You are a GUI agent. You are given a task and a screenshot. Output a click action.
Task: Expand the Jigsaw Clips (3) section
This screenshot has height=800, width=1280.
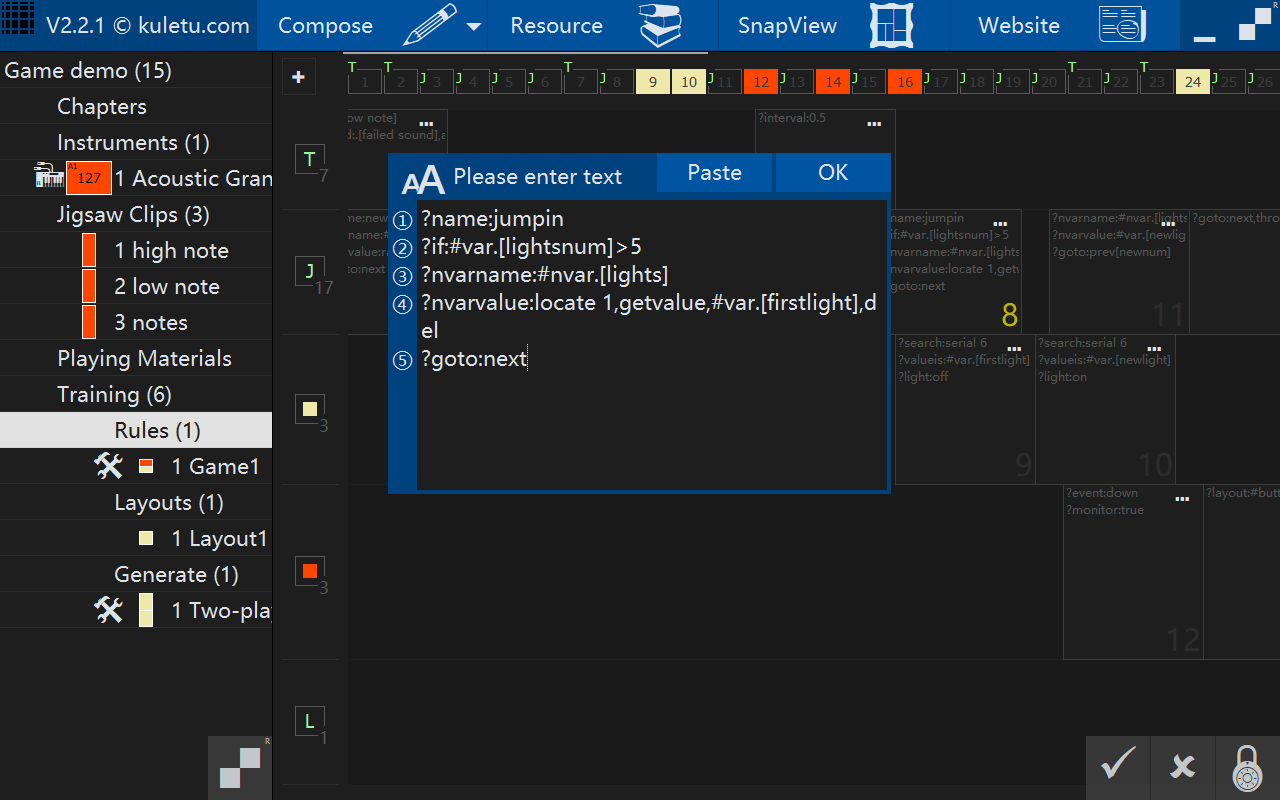(x=117, y=214)
